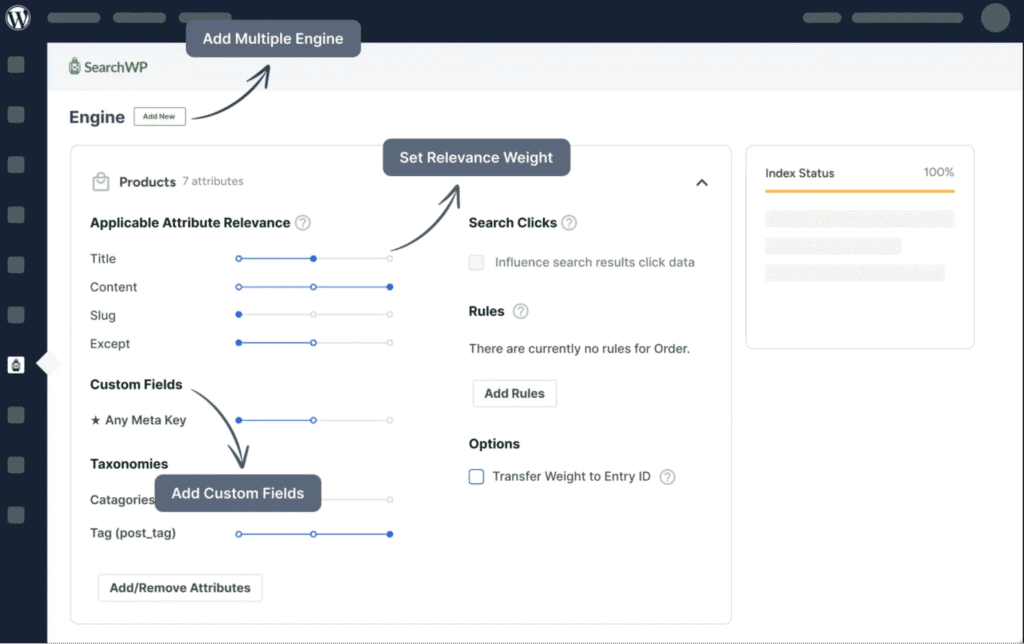This screenshot has width=1024, height=644.
Task: Adjust the Title relevance slider
Action: coord(314,258)
